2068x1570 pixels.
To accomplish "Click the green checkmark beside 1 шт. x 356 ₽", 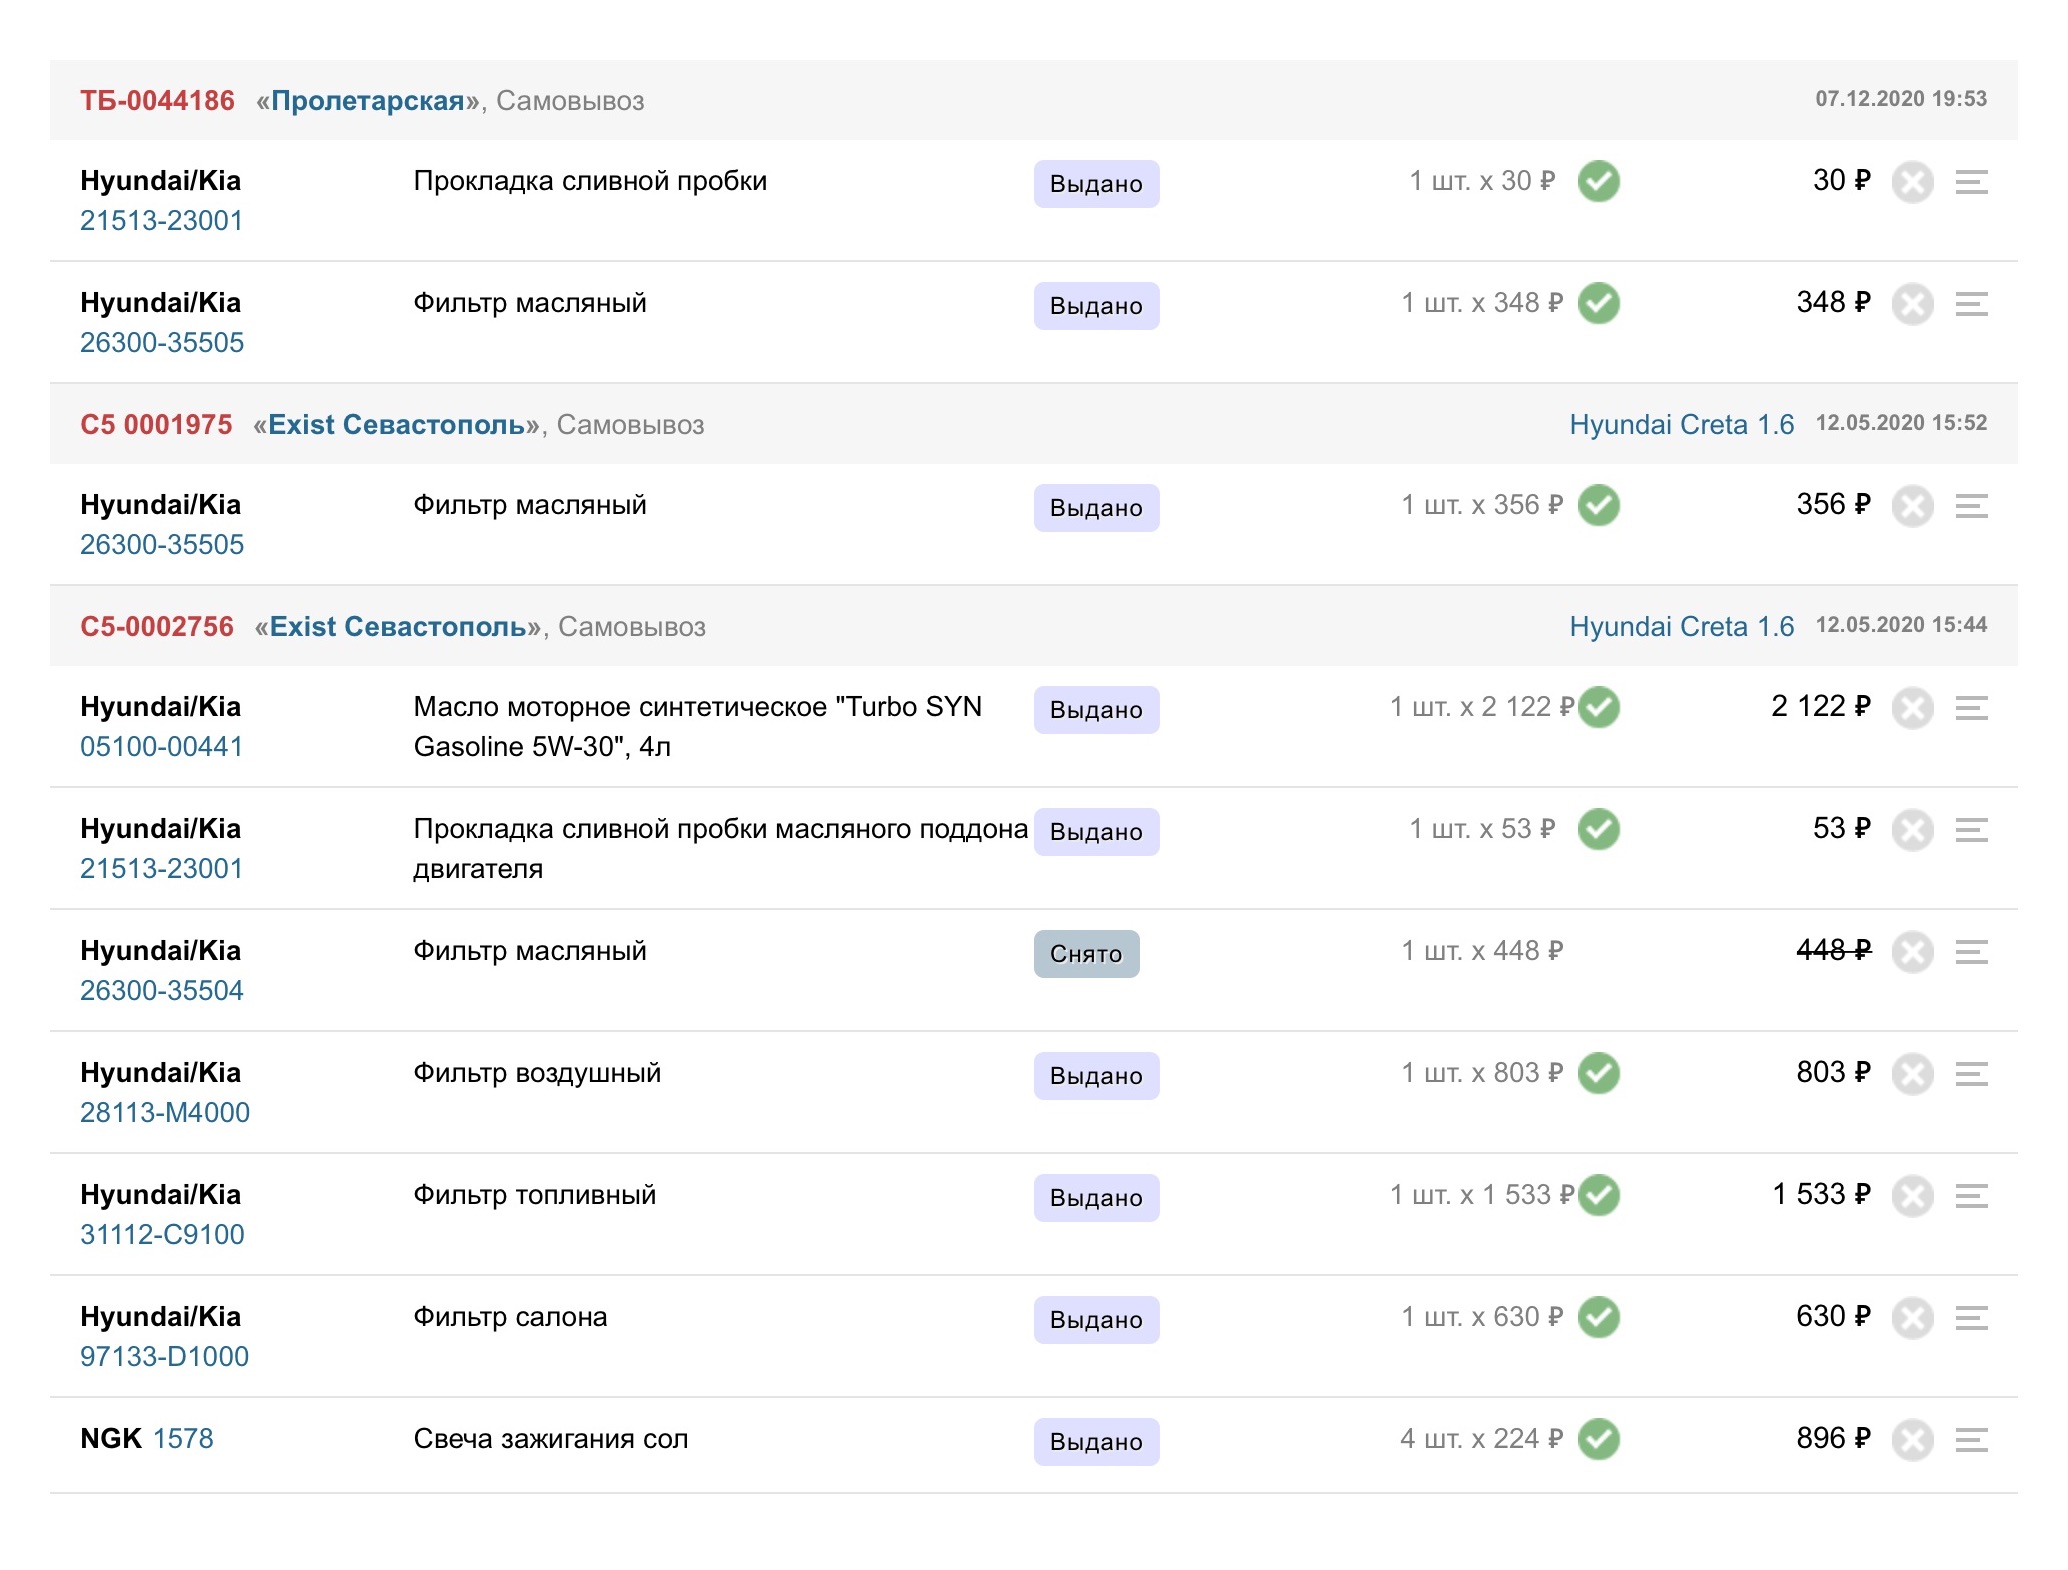I will coord(1599,505).
